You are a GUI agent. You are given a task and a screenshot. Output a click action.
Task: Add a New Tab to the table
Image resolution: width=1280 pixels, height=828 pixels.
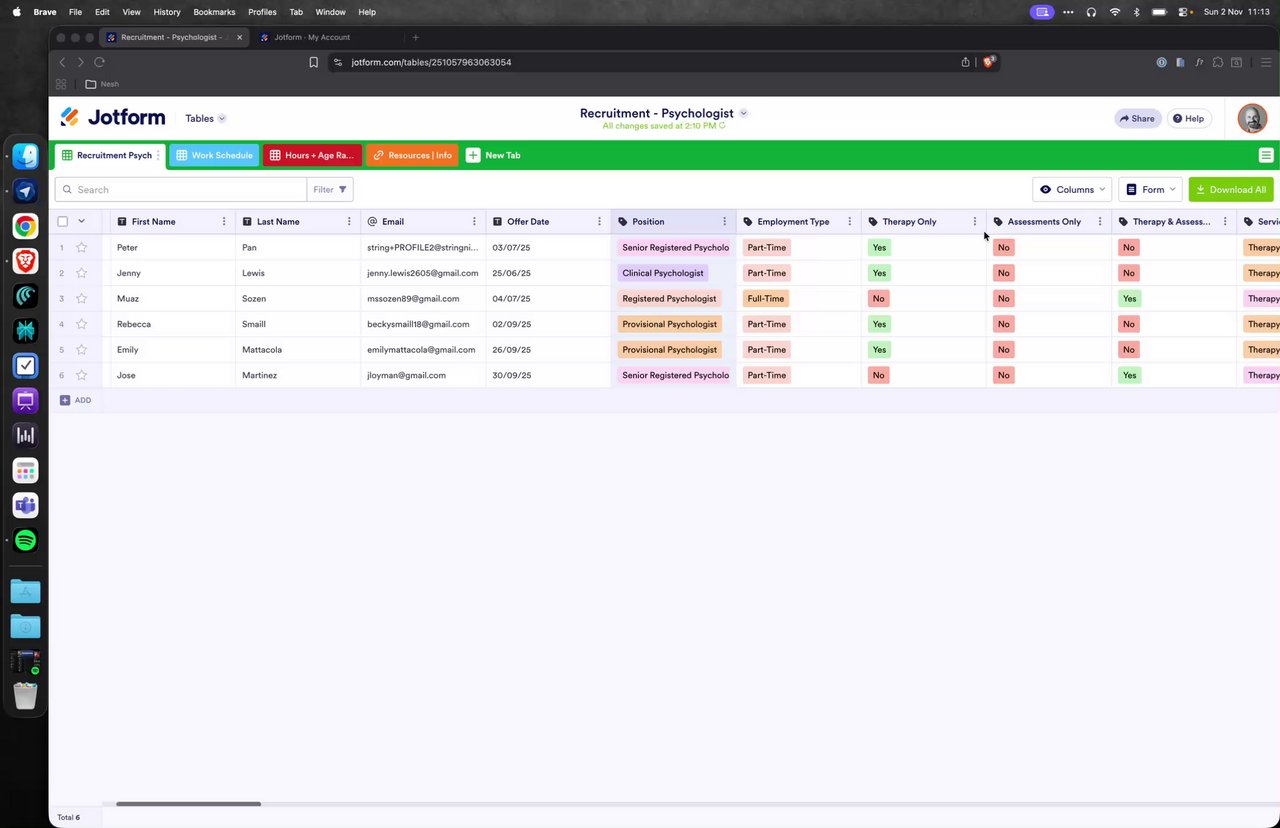pyautogui.click(x=493, y=155)
